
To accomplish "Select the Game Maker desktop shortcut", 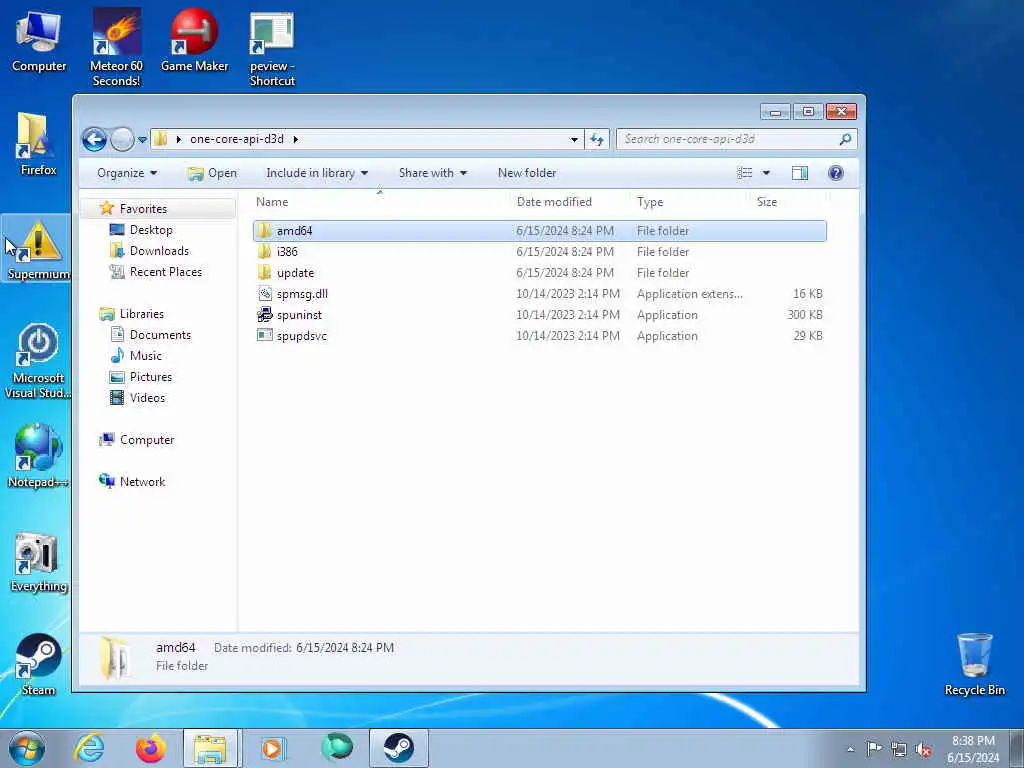I will [195, 40].
